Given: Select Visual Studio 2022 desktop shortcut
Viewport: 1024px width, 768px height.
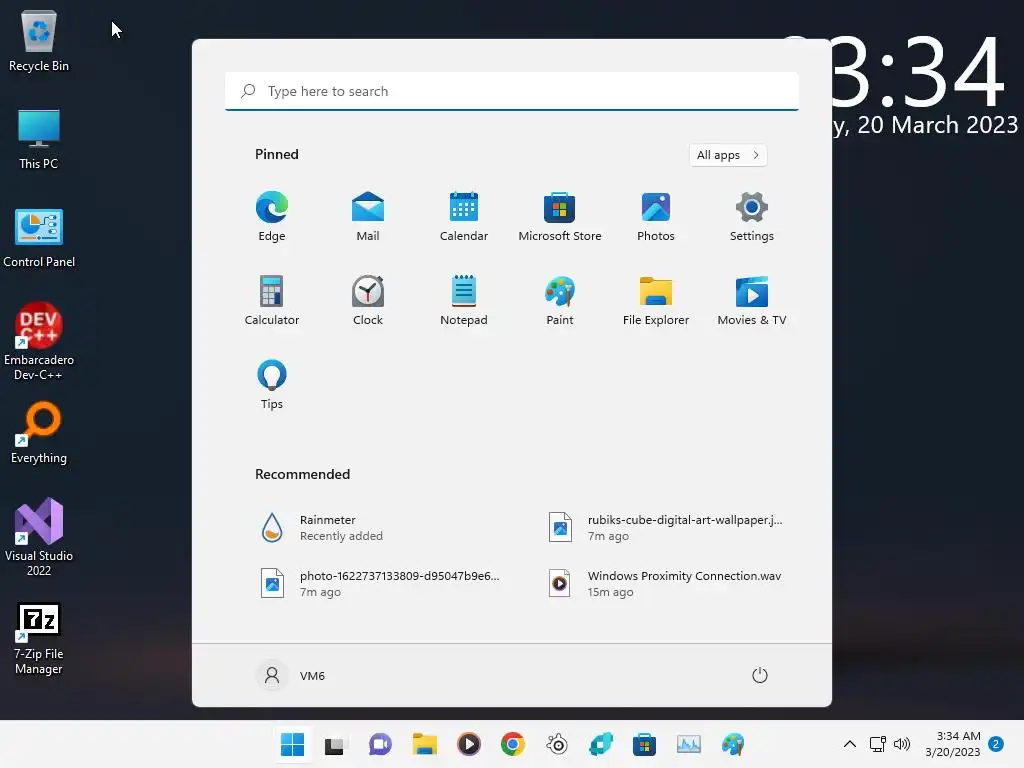Looking at the screenshot, I should 39,537.
